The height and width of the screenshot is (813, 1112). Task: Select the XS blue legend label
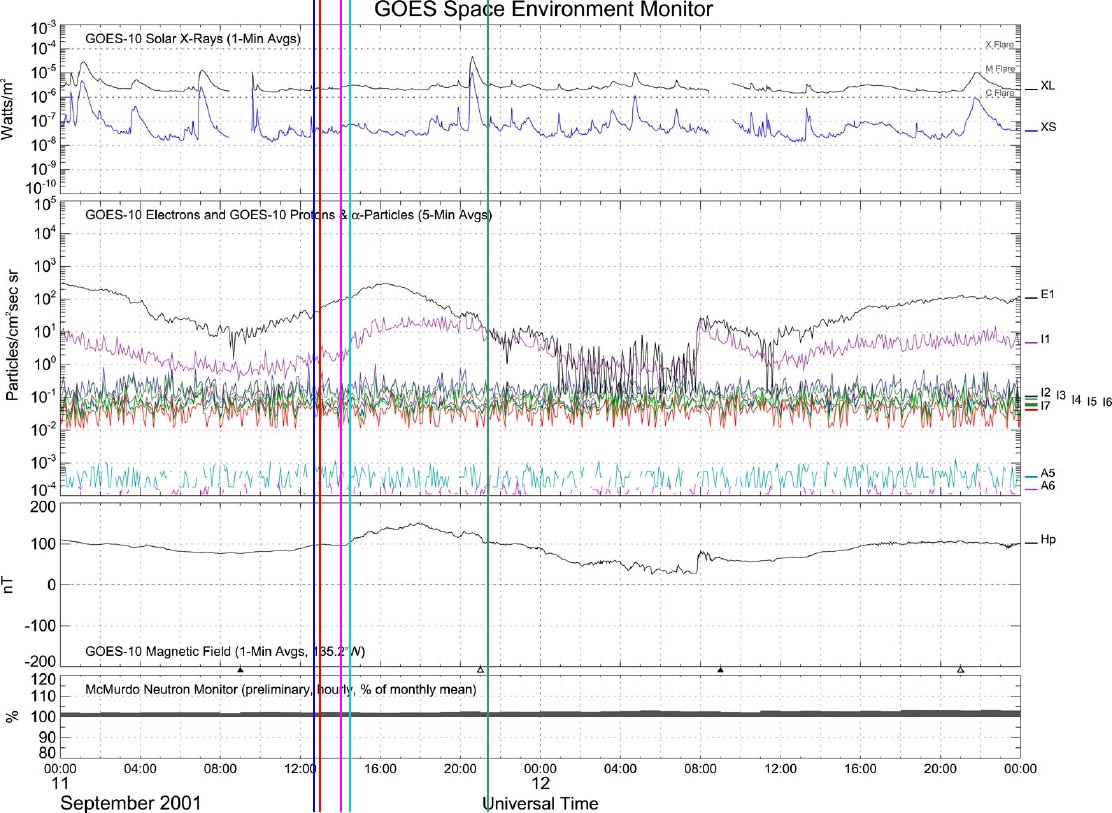1047,129
